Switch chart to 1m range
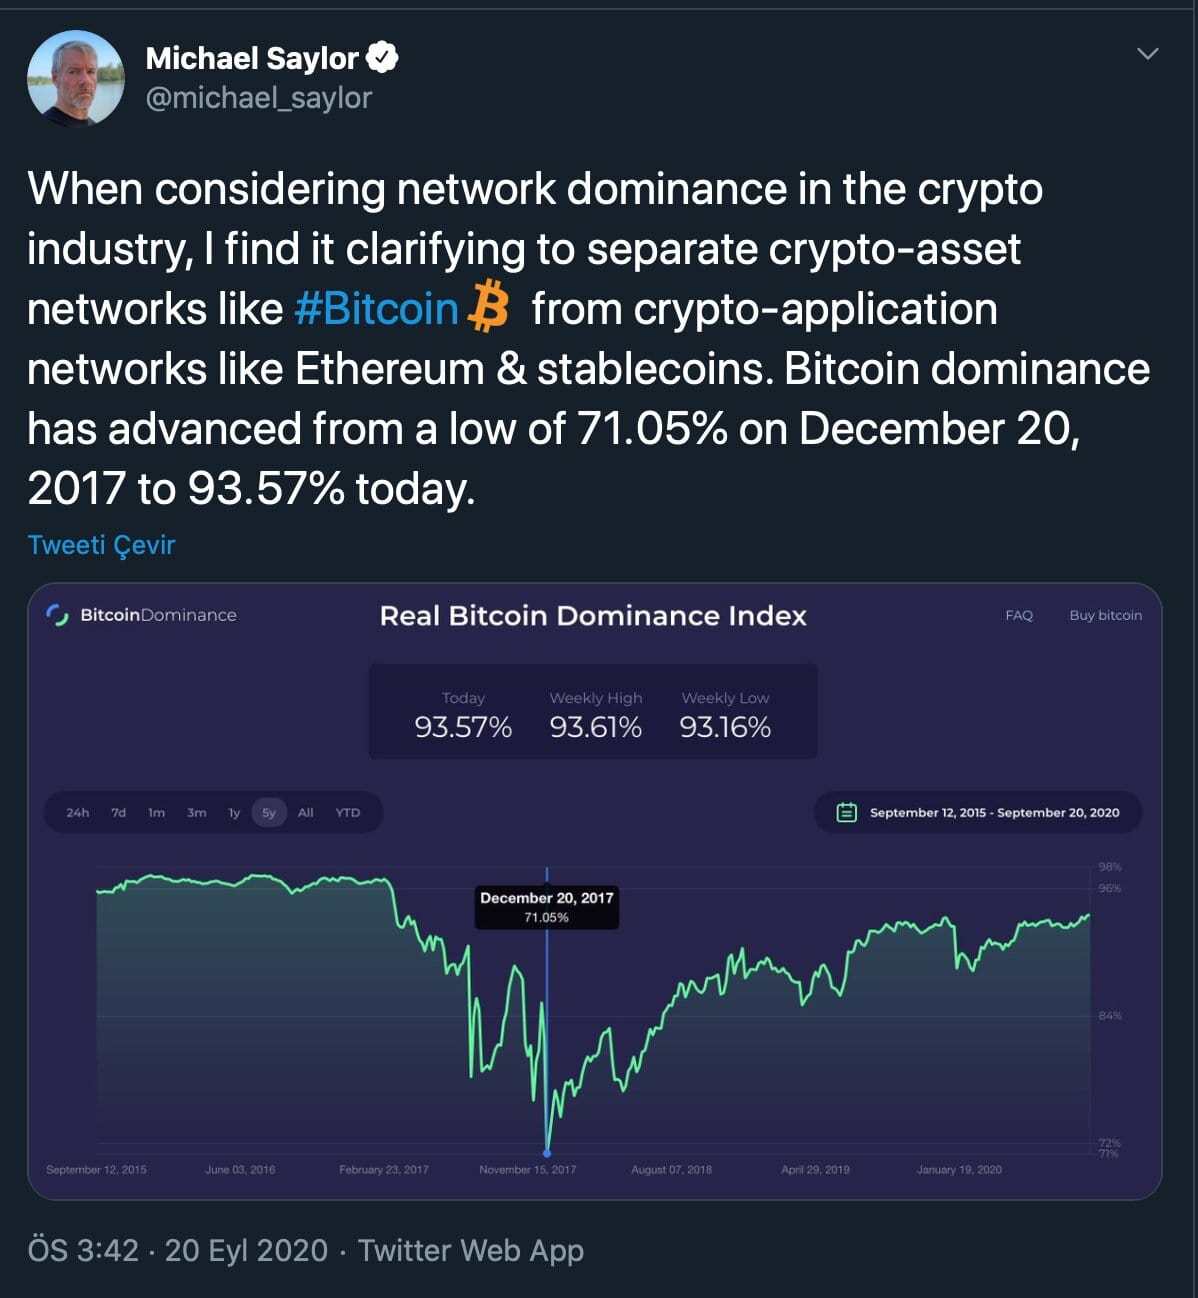 156,813
